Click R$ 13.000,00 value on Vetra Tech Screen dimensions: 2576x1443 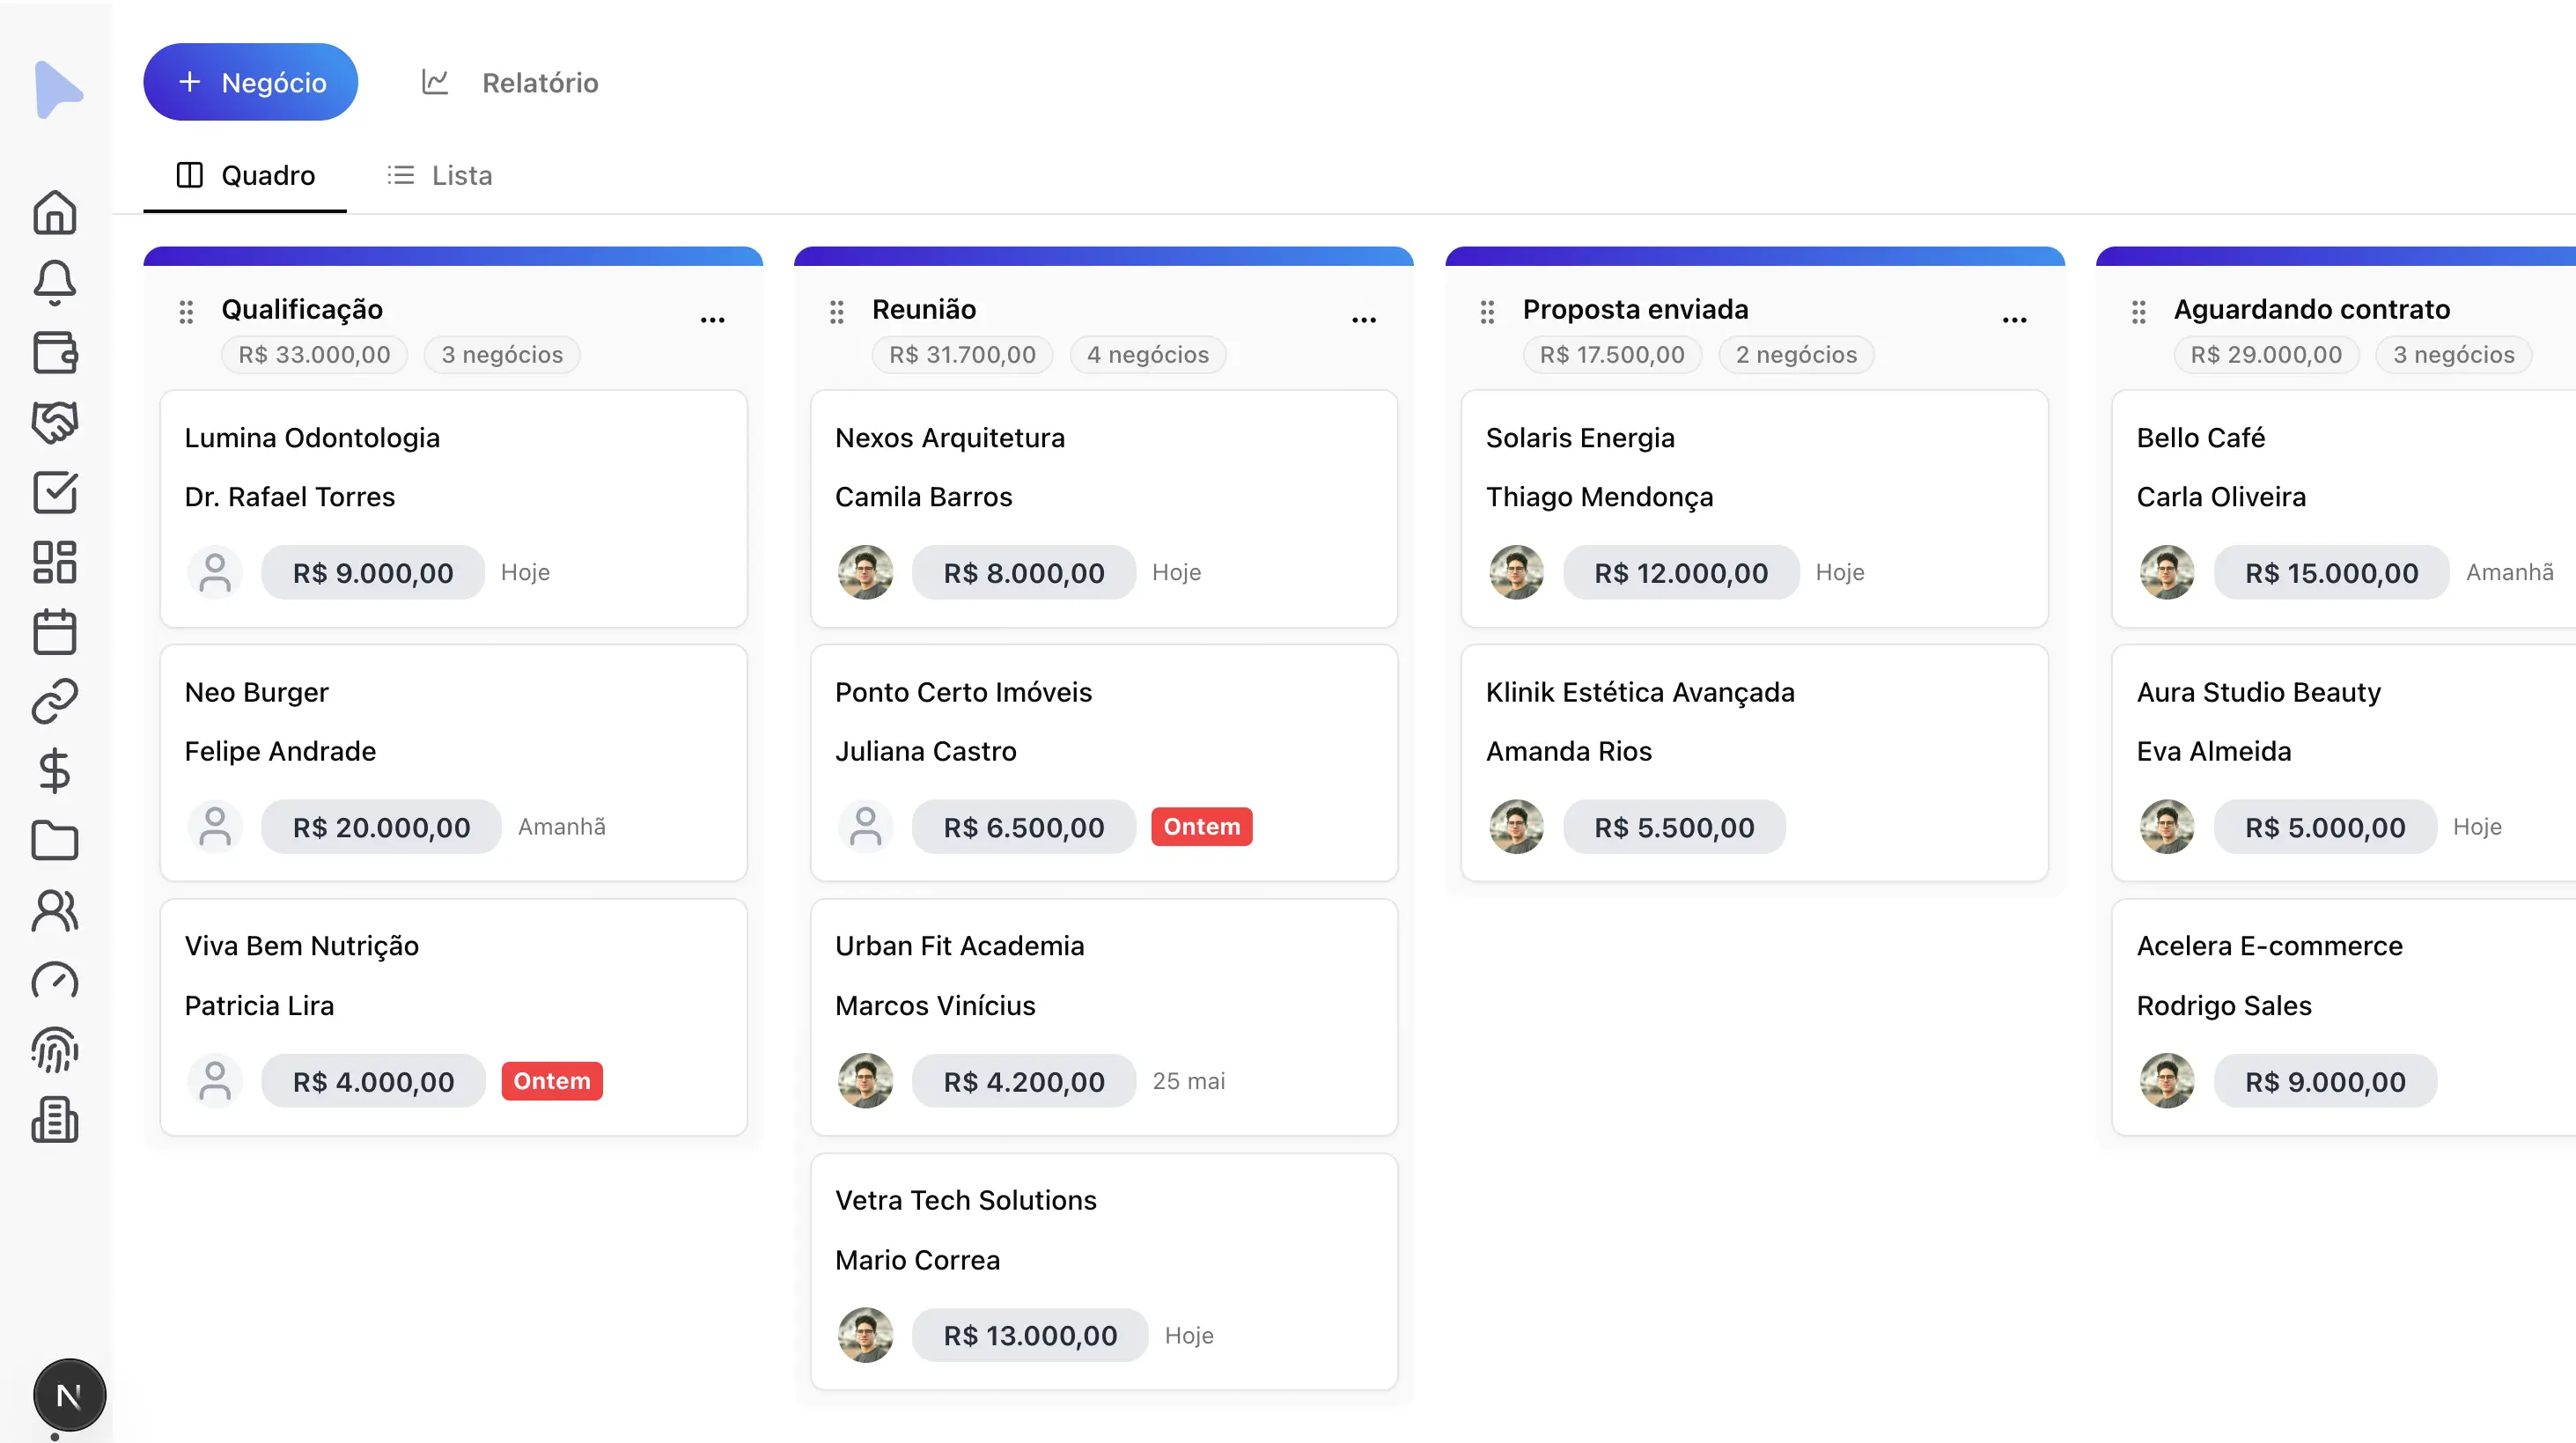(x=1030, y=1335)
